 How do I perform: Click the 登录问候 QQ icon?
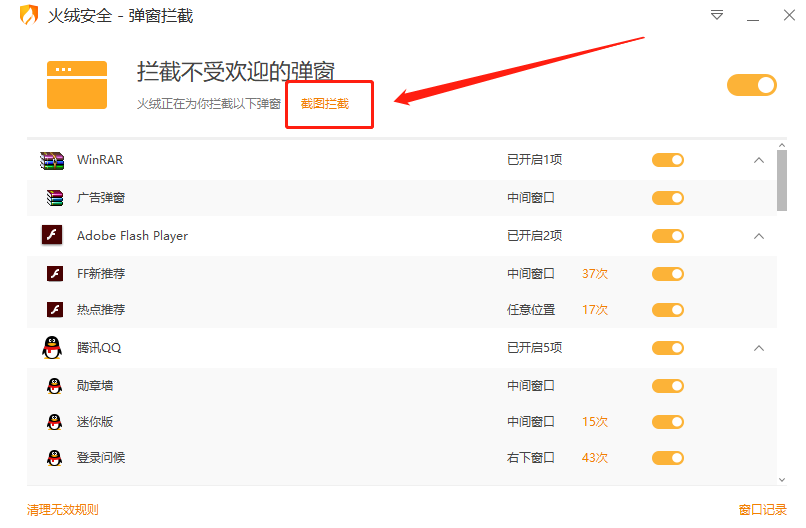[x=54, y=458]
